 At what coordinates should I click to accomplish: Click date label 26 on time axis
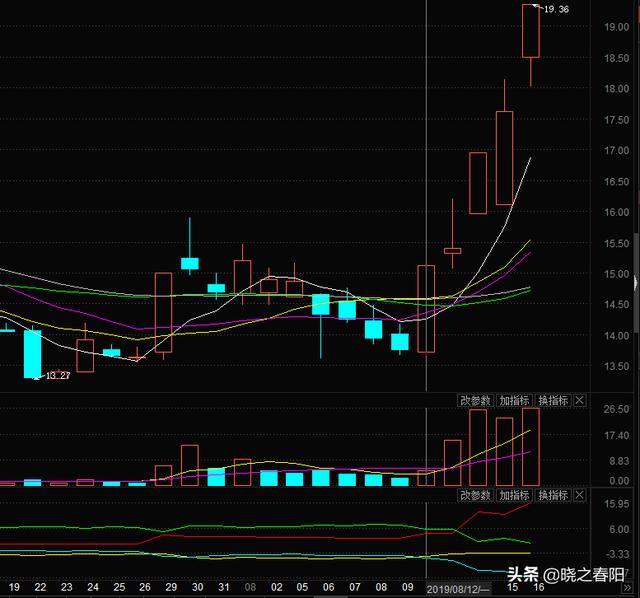[x=145, y=587]
